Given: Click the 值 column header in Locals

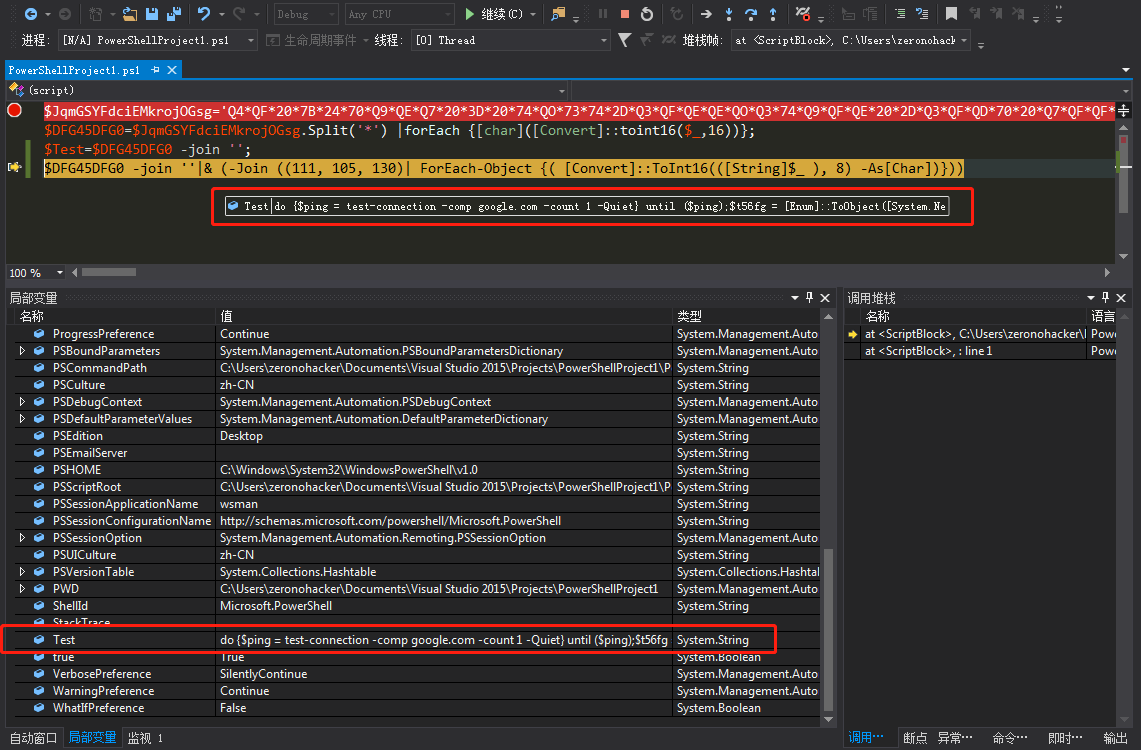Looking at the screenshot, I should (x=444, y=316).
